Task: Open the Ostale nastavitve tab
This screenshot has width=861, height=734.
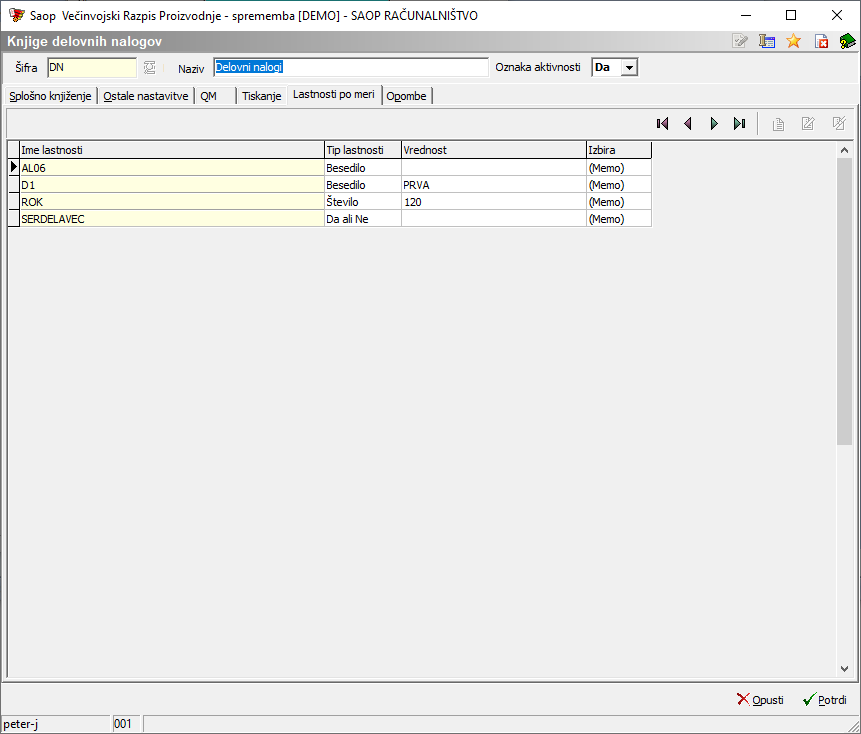Action: (x=146, y=96)
